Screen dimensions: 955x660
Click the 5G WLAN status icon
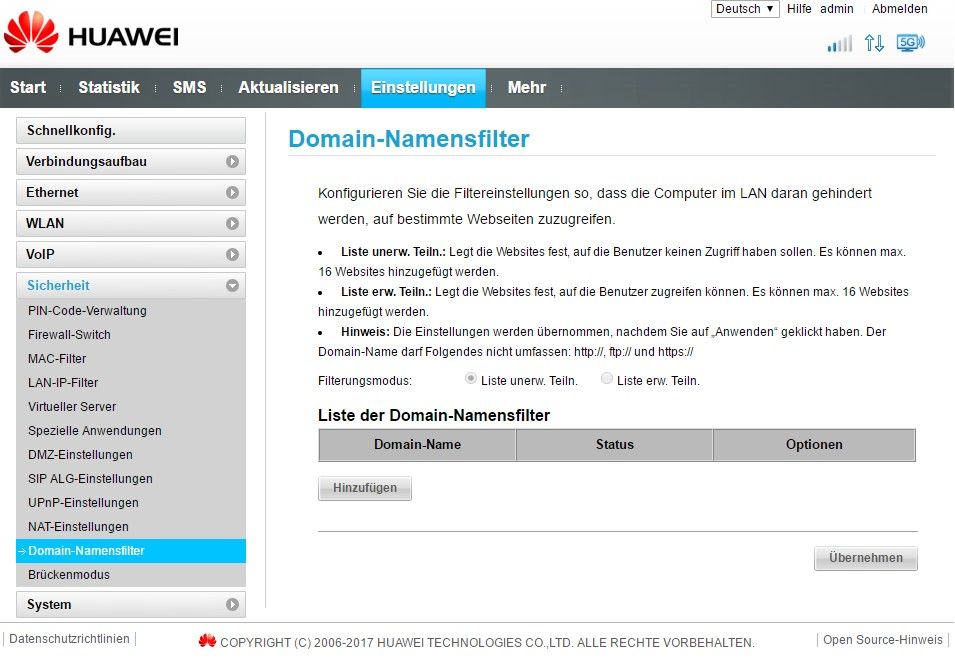click(x=910, y=43)
